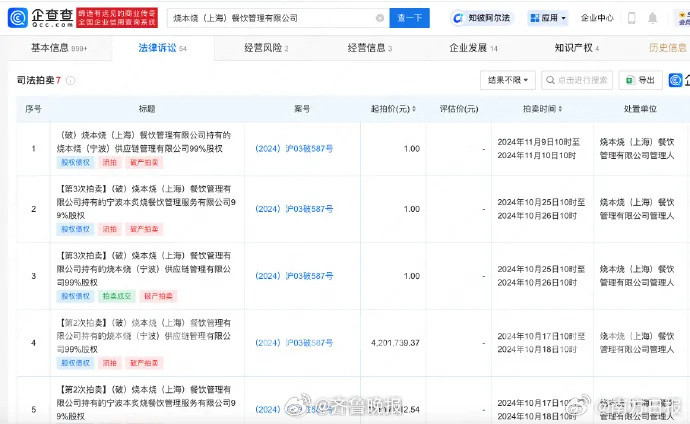Expand the 应用 dropdown menu
The width and height of the screenshot is (690, 424).
coord(550,18)
